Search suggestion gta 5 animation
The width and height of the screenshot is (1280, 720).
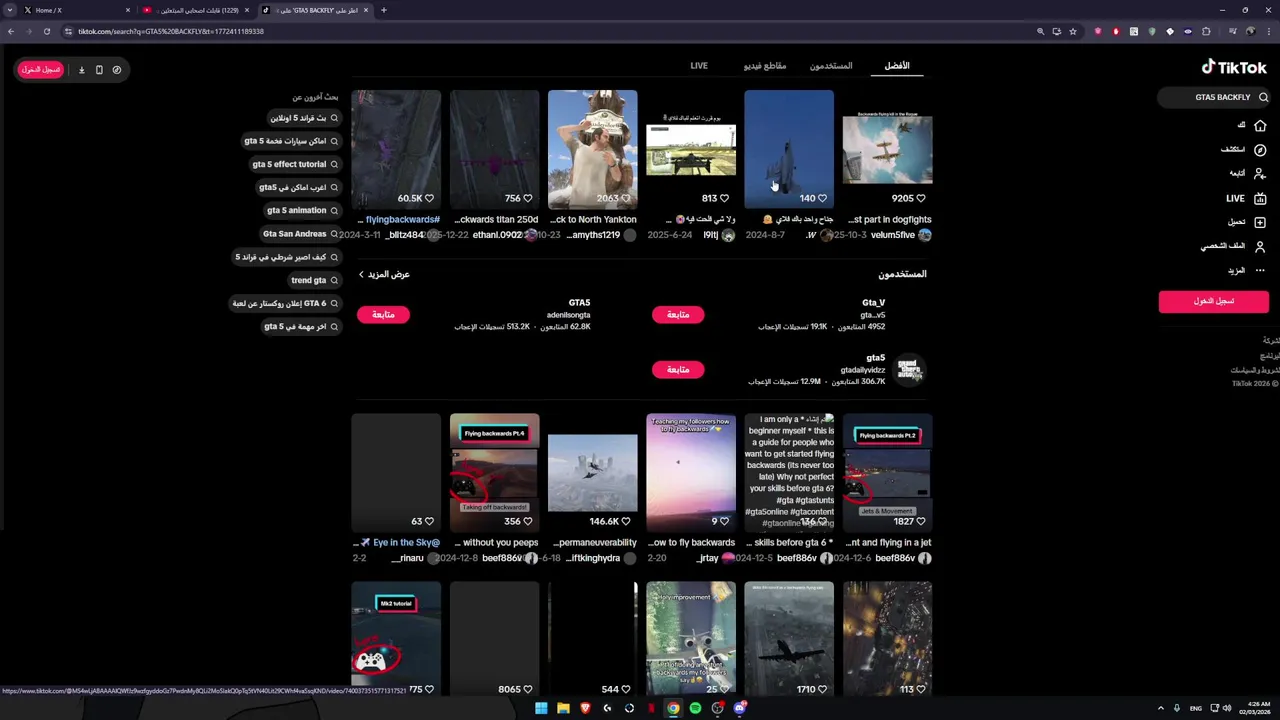point(302,211)
